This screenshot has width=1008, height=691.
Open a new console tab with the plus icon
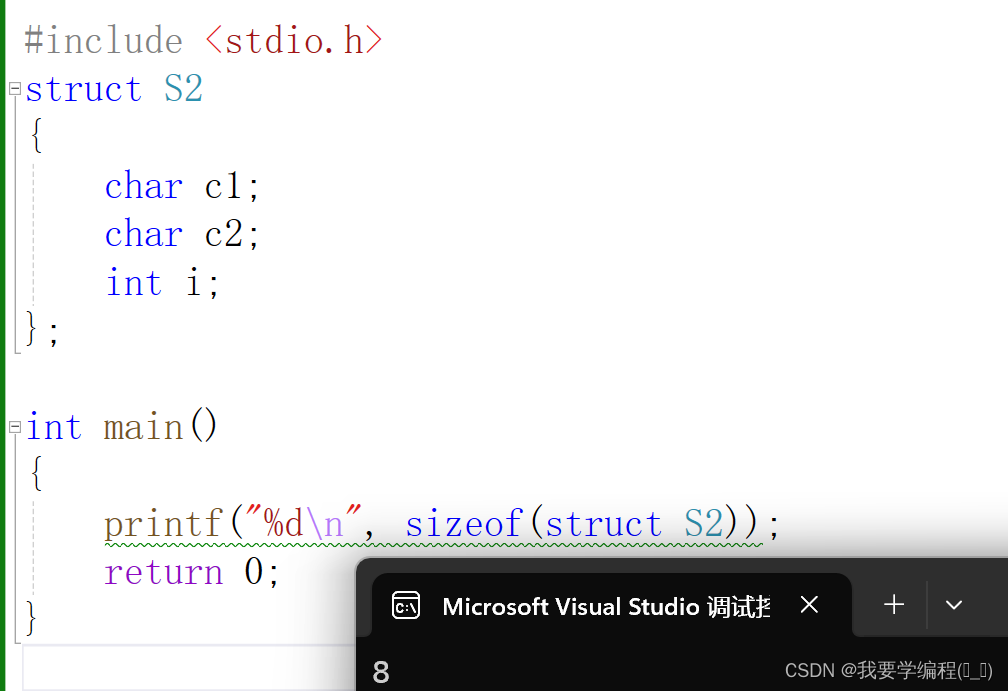pos(893,605)
